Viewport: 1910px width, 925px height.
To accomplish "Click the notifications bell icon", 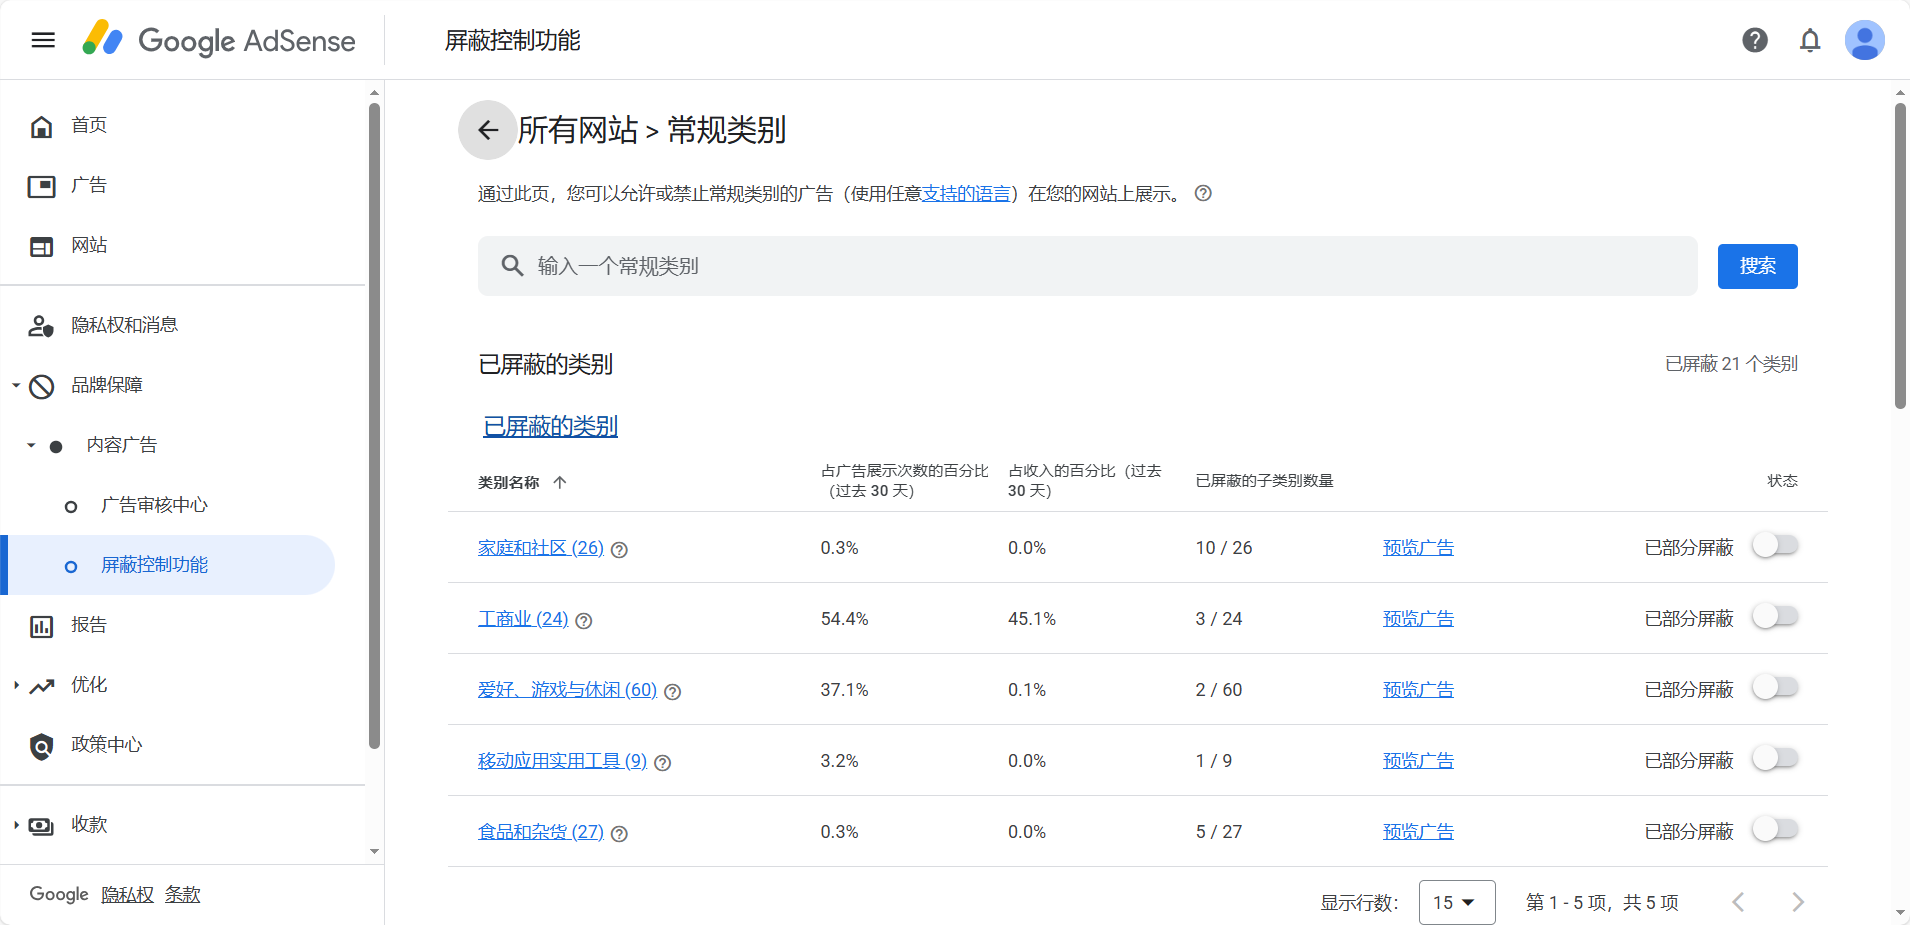I will (x=1808, y=40).
